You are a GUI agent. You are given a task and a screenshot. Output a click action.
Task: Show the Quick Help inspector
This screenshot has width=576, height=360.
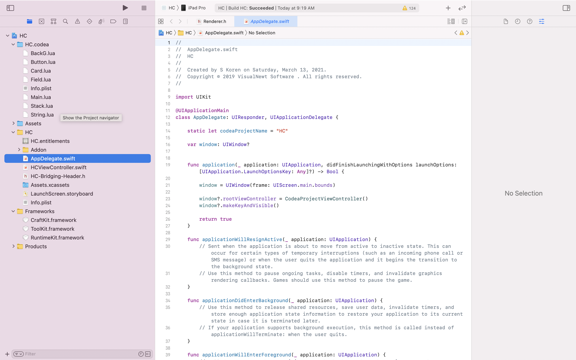(x=529, y=21)
